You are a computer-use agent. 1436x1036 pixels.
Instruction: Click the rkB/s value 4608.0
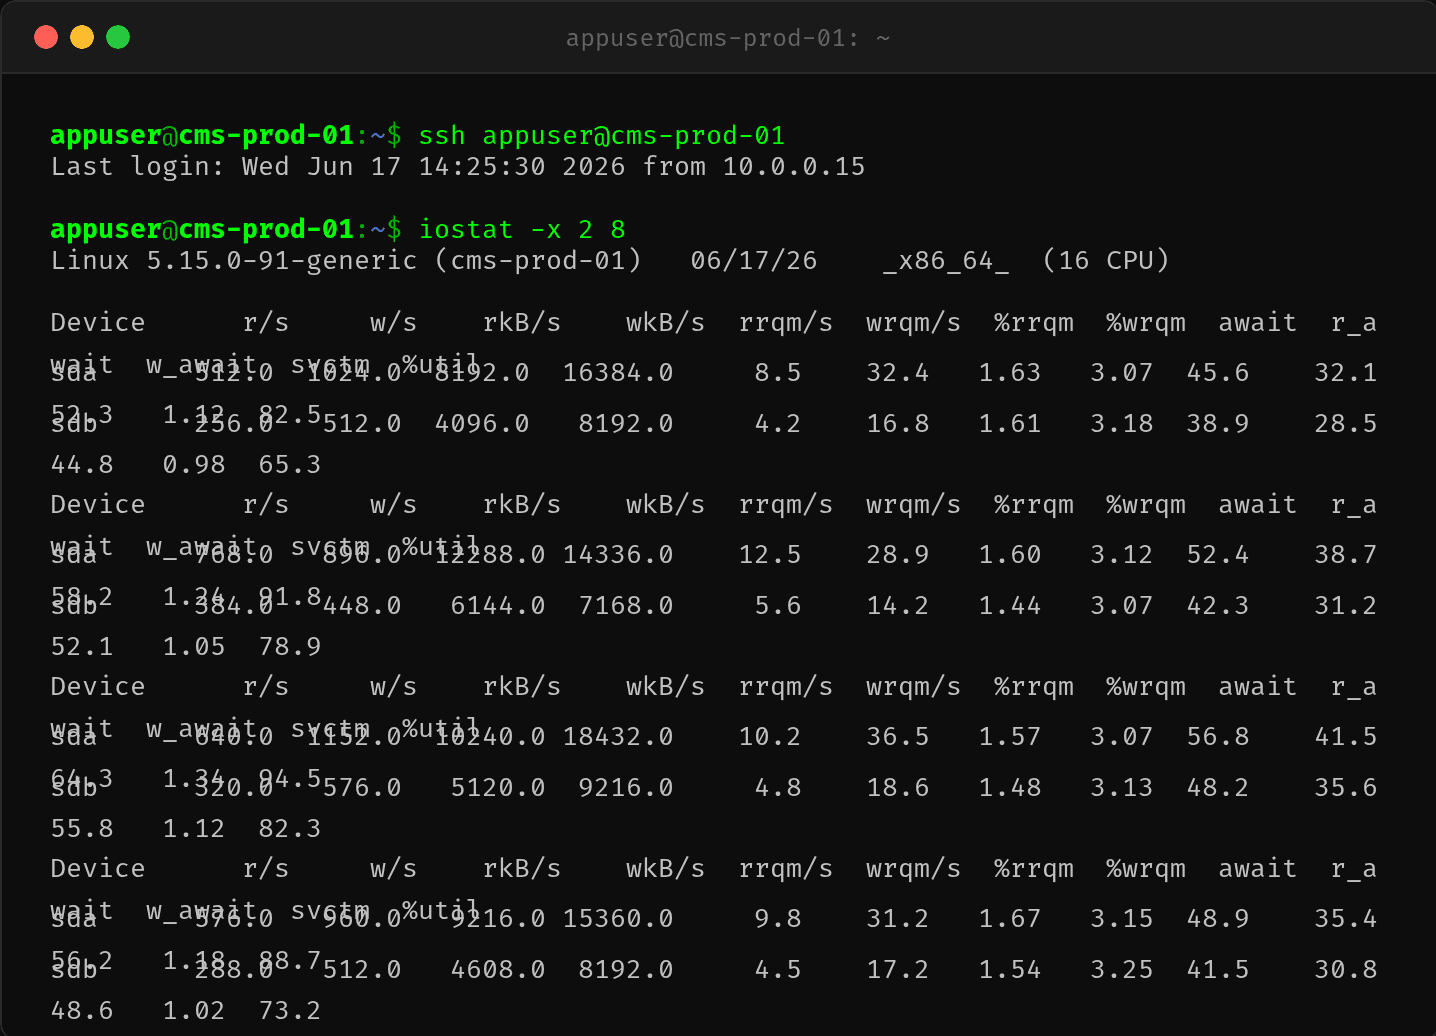pyautogui.click(x=498, y=969)
